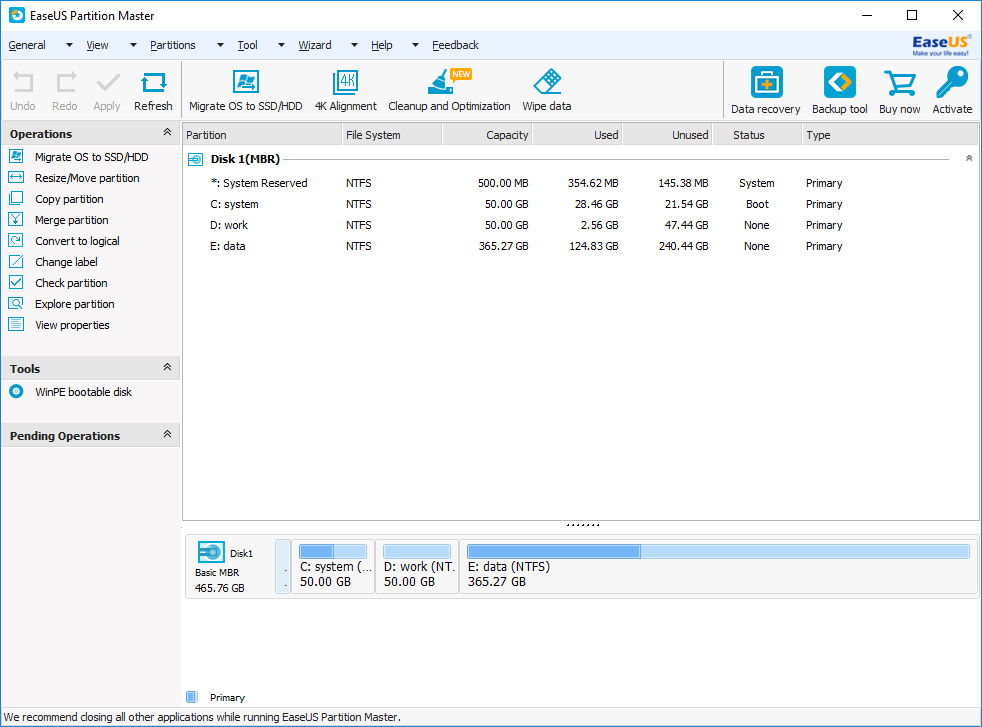Open the General menu dropdown arrow
This screenshot has width=982, height=727.
[x=69, y=45]
